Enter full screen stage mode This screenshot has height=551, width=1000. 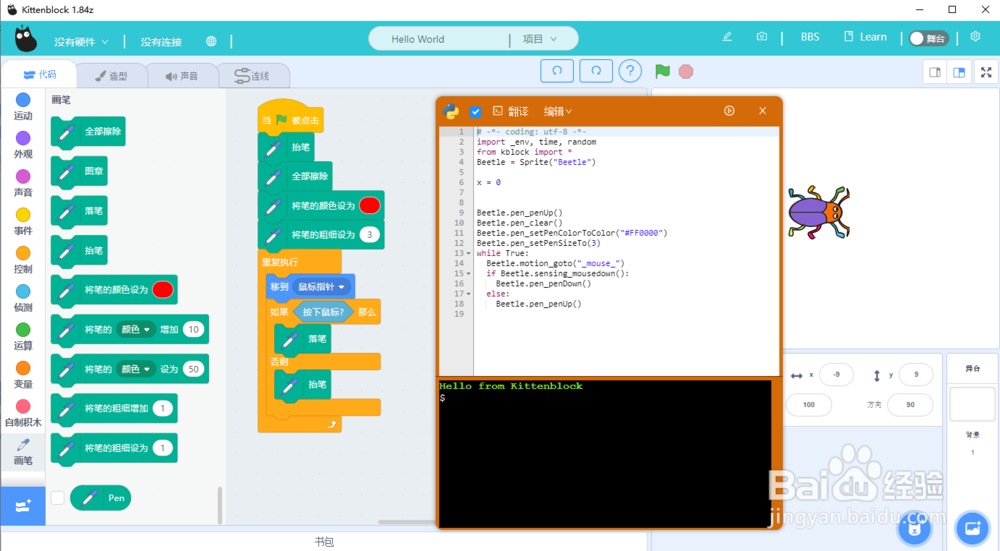pyautogui.click(x=986, y=72)
